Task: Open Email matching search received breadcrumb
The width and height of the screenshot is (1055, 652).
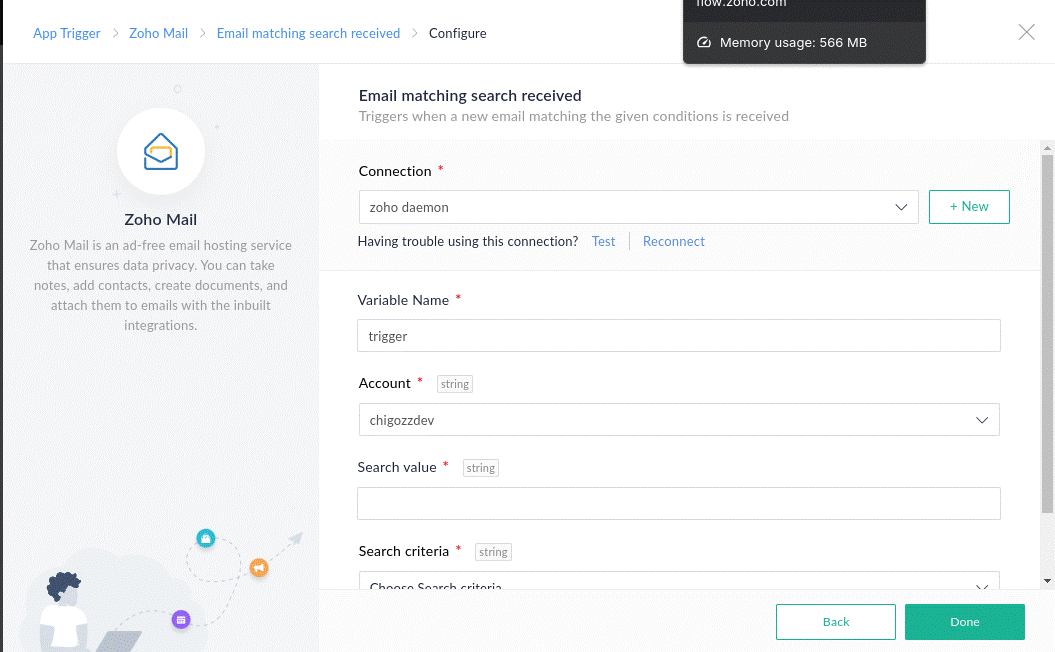Action: [x=308, y=33]
